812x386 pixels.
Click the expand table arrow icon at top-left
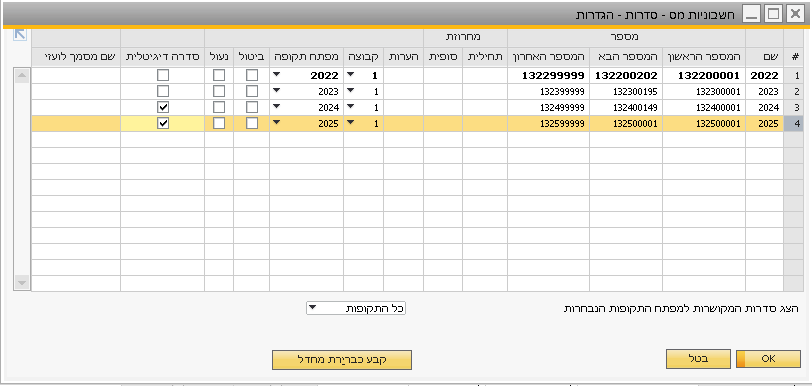(20, 35)
